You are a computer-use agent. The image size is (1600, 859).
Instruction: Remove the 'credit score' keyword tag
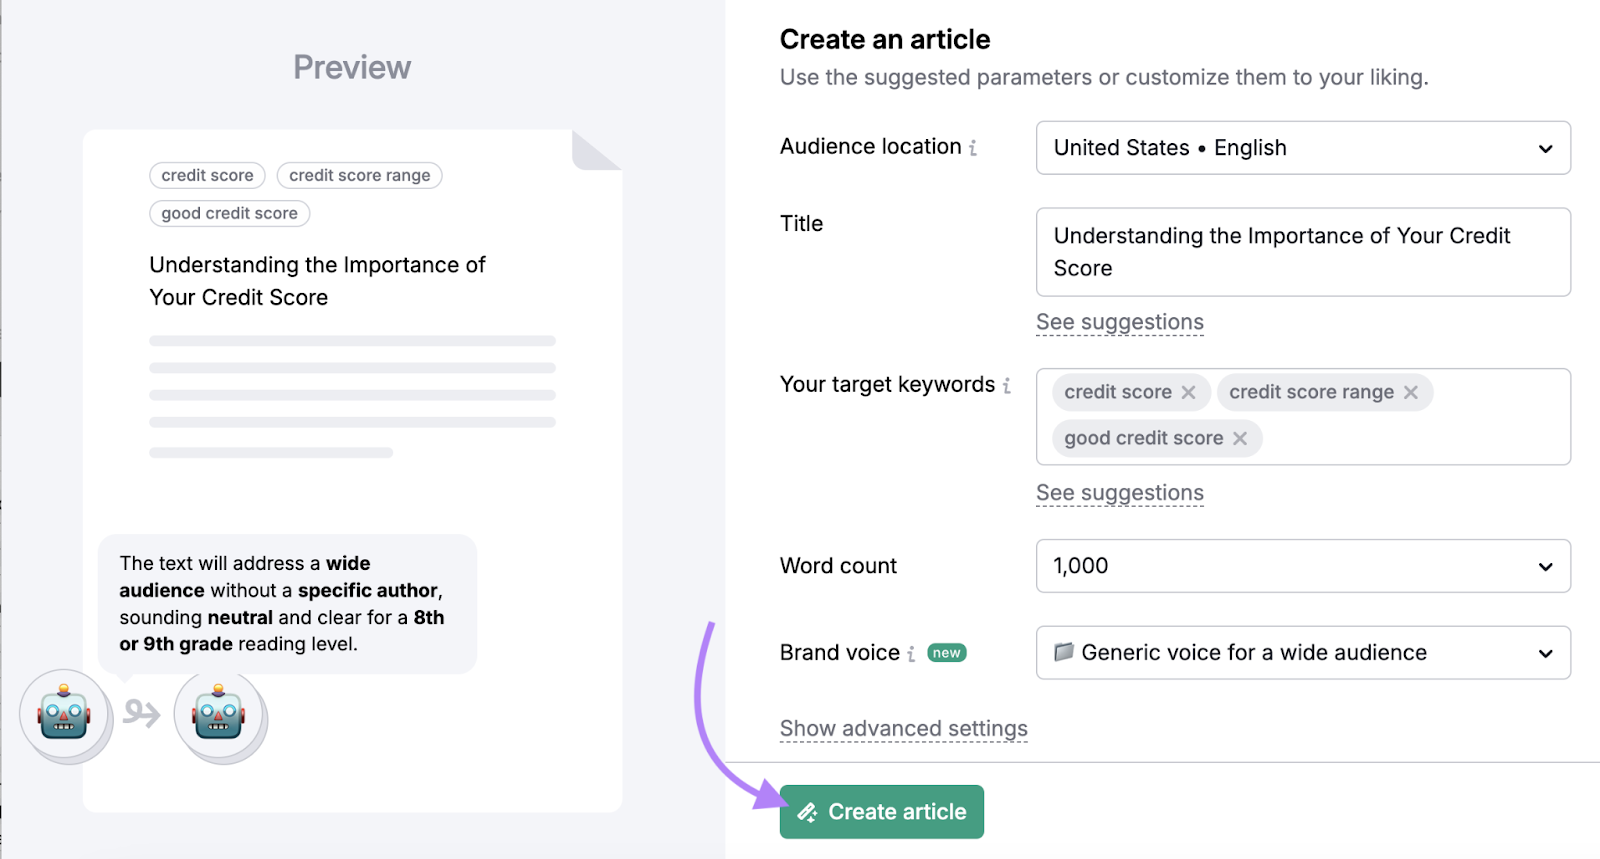[x=1188, y=392]
